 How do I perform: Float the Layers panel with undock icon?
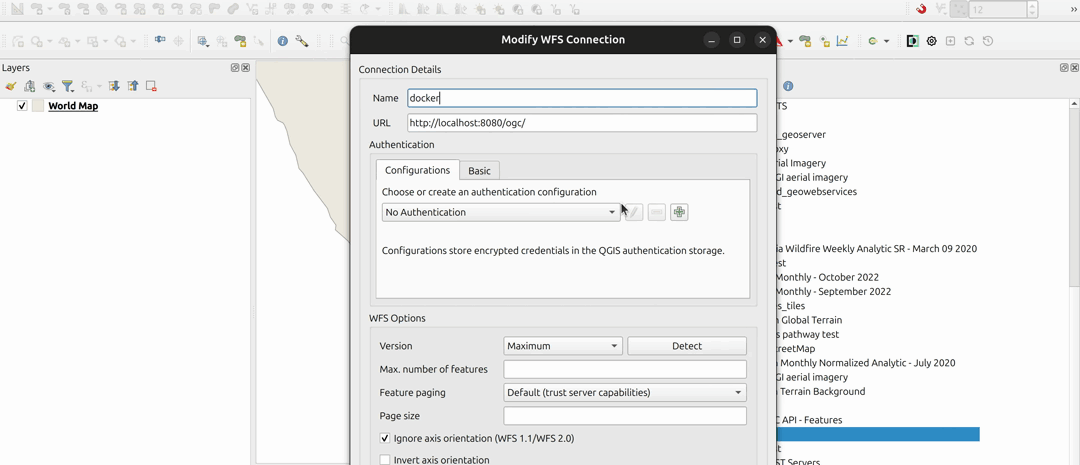235,68
